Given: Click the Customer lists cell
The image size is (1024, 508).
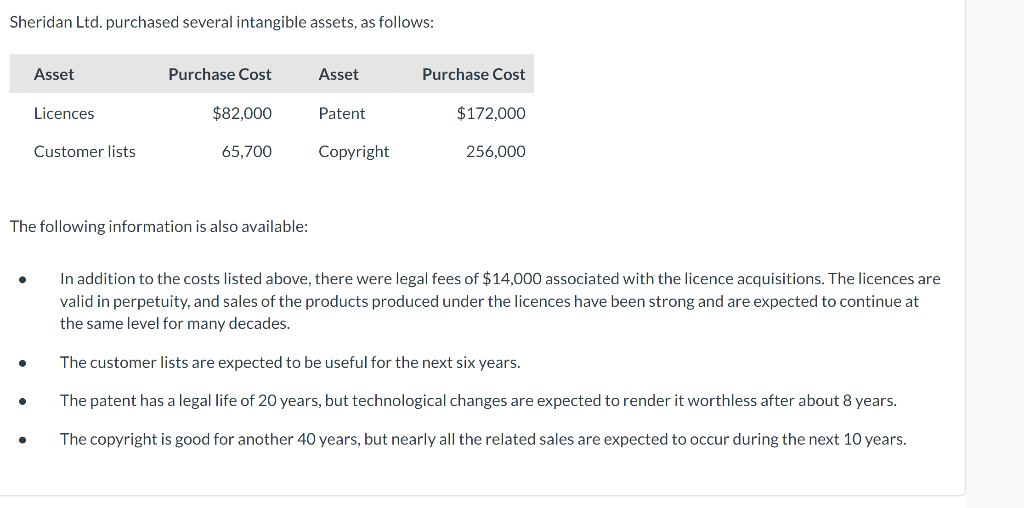Looking at the screenshot, I should pyautogui.click(x=85, y=151).
